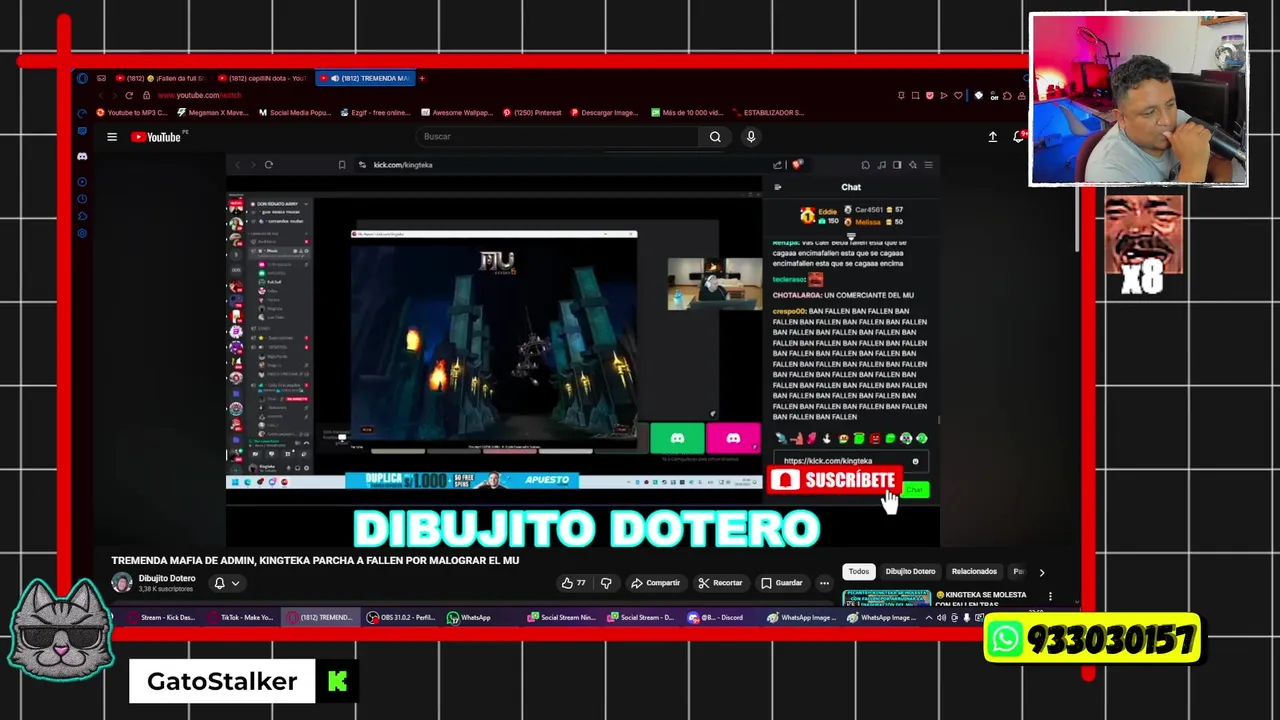Dislike the video with the thumbs down button

coord(606,583)
